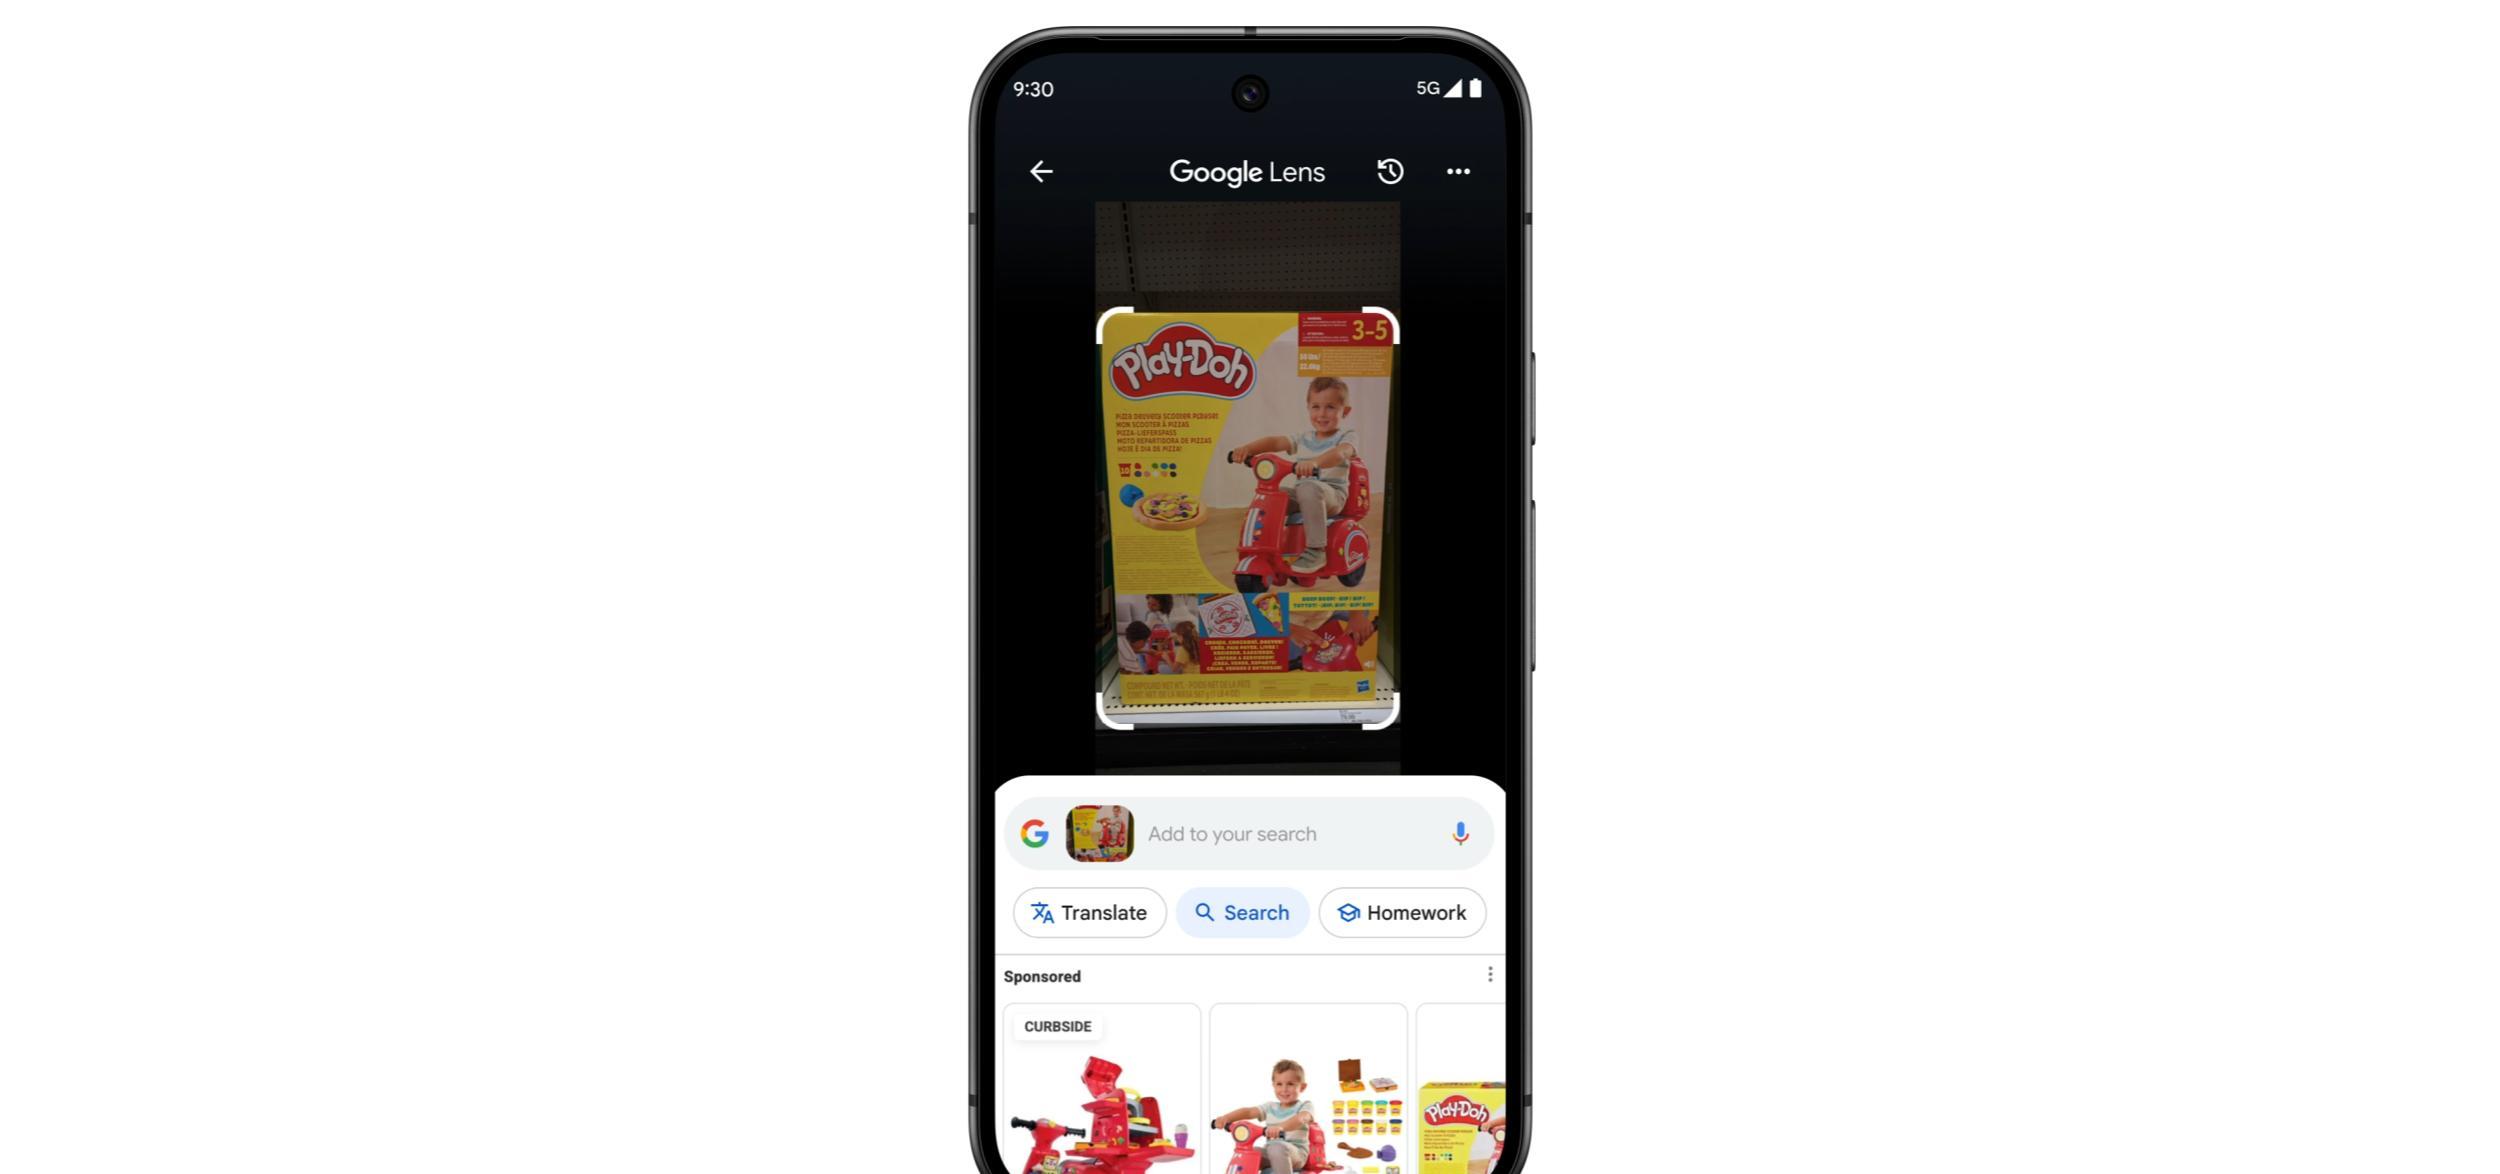Tap the middle sponsored product thumbnail
Image resolution: width=2500 pixels, height=1174 pixels.
click(1307, 1101)
